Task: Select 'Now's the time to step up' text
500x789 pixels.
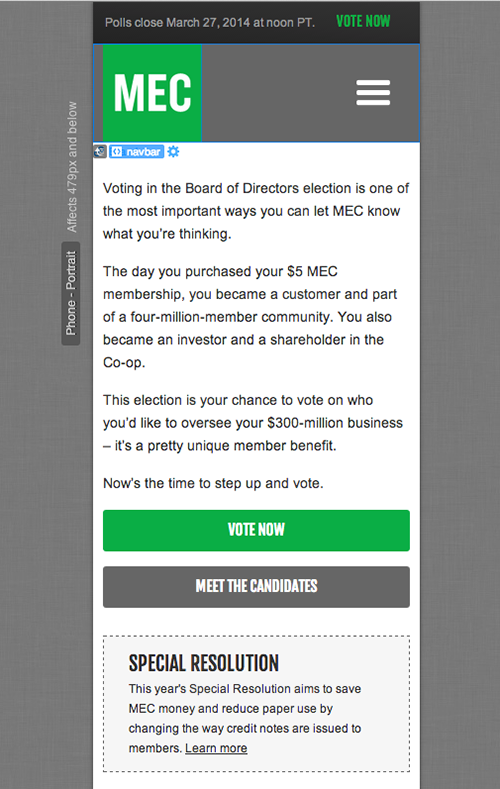Action: coord(213,484)
